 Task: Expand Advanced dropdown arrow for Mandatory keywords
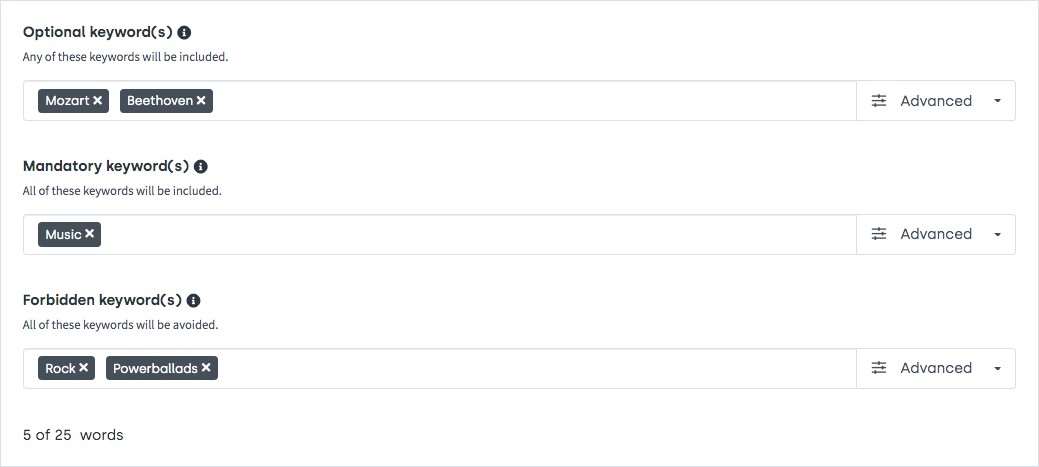pyautogui.click(x=997, y=234)
